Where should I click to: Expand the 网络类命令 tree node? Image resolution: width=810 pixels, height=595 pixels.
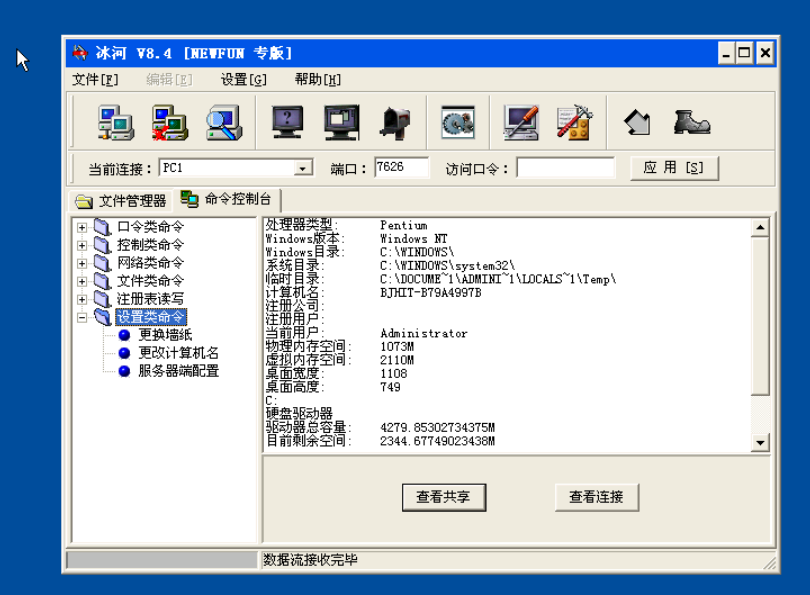click(x=82, y=263)
